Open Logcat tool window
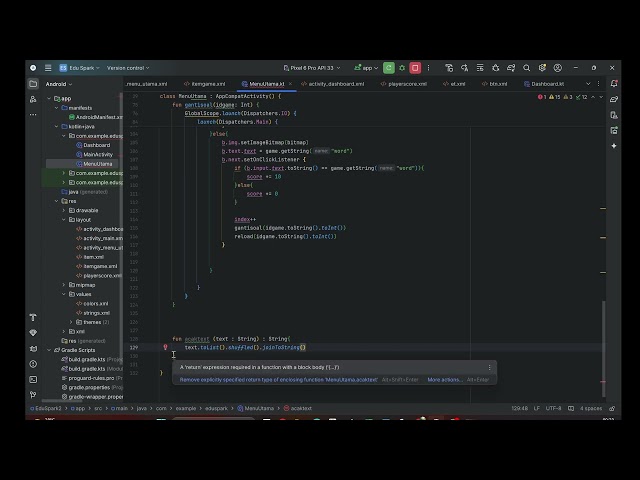Screen dimensions: 640x480 [x=33, y=349]
